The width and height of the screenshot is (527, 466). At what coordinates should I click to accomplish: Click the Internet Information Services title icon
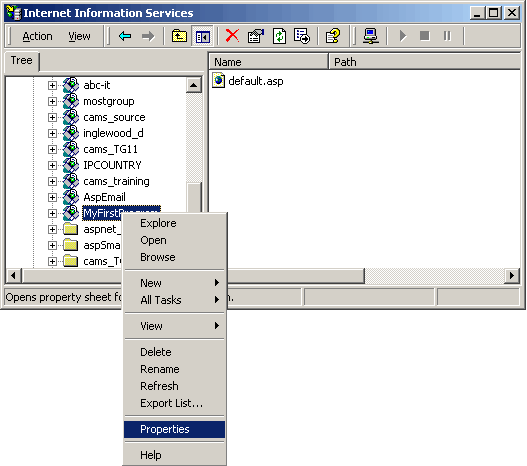[x=13, y=13]
